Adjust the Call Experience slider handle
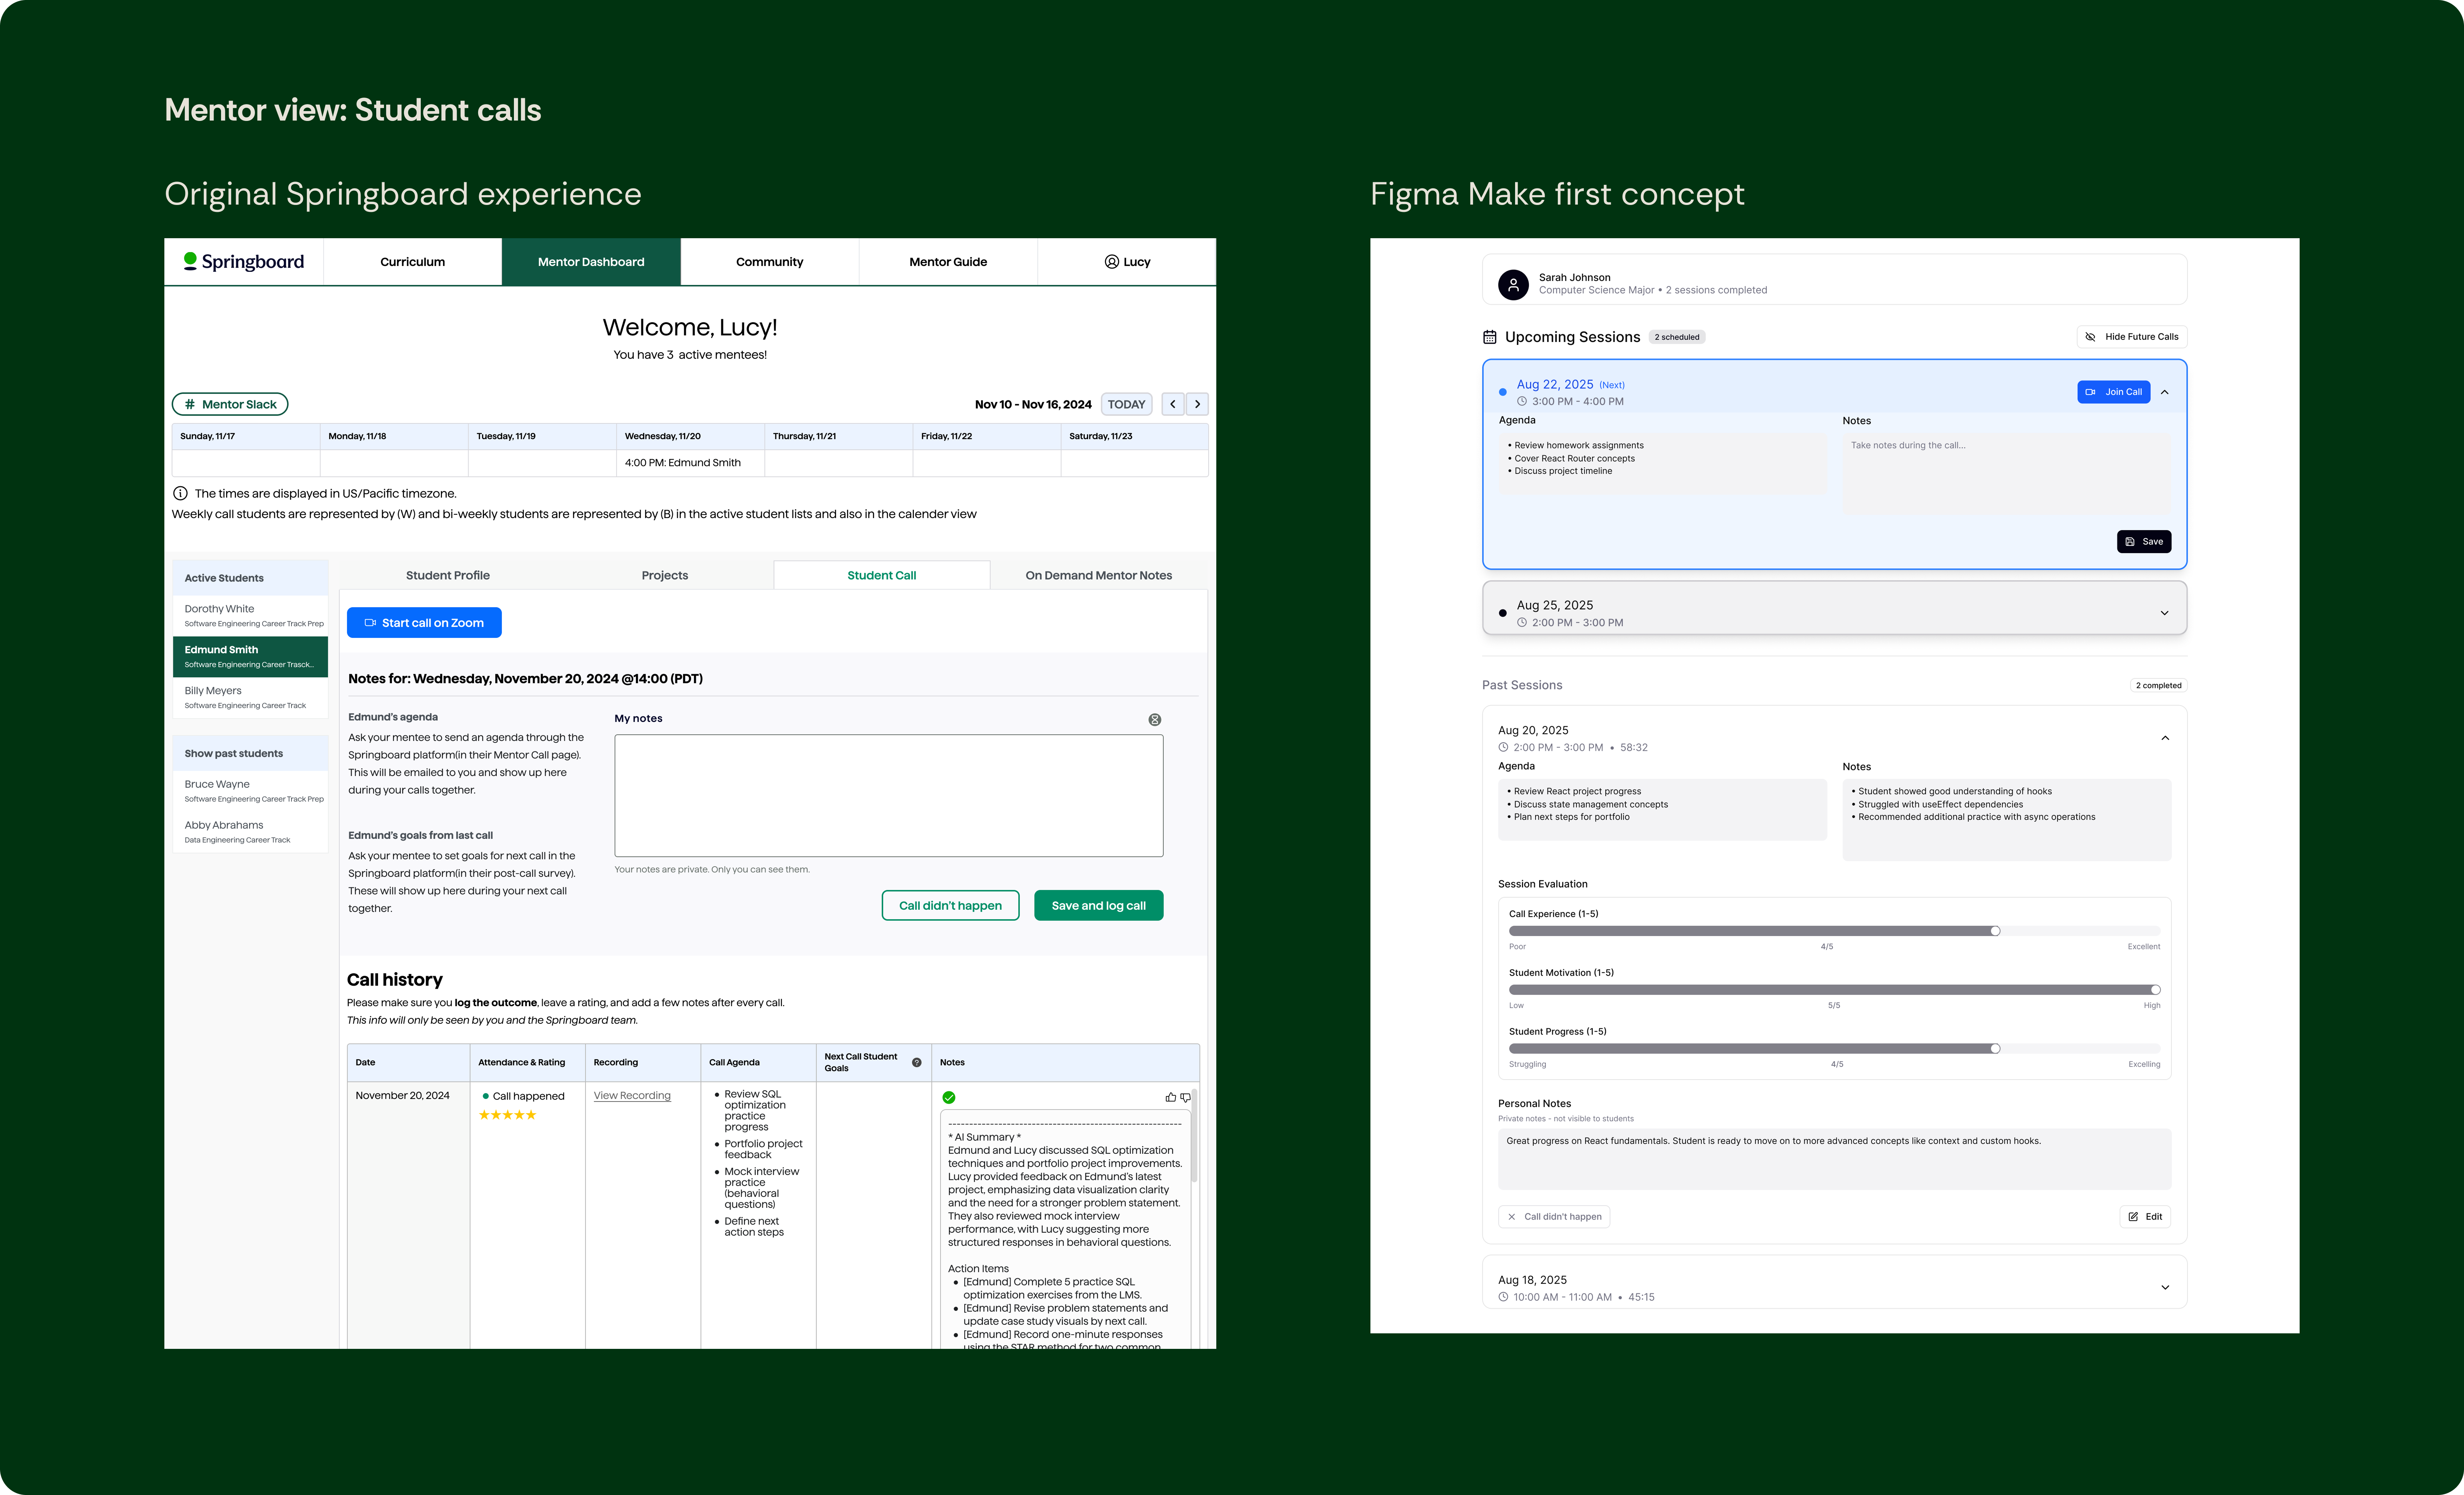Screen dimensions: 2464x1495 coord(1995,931)
